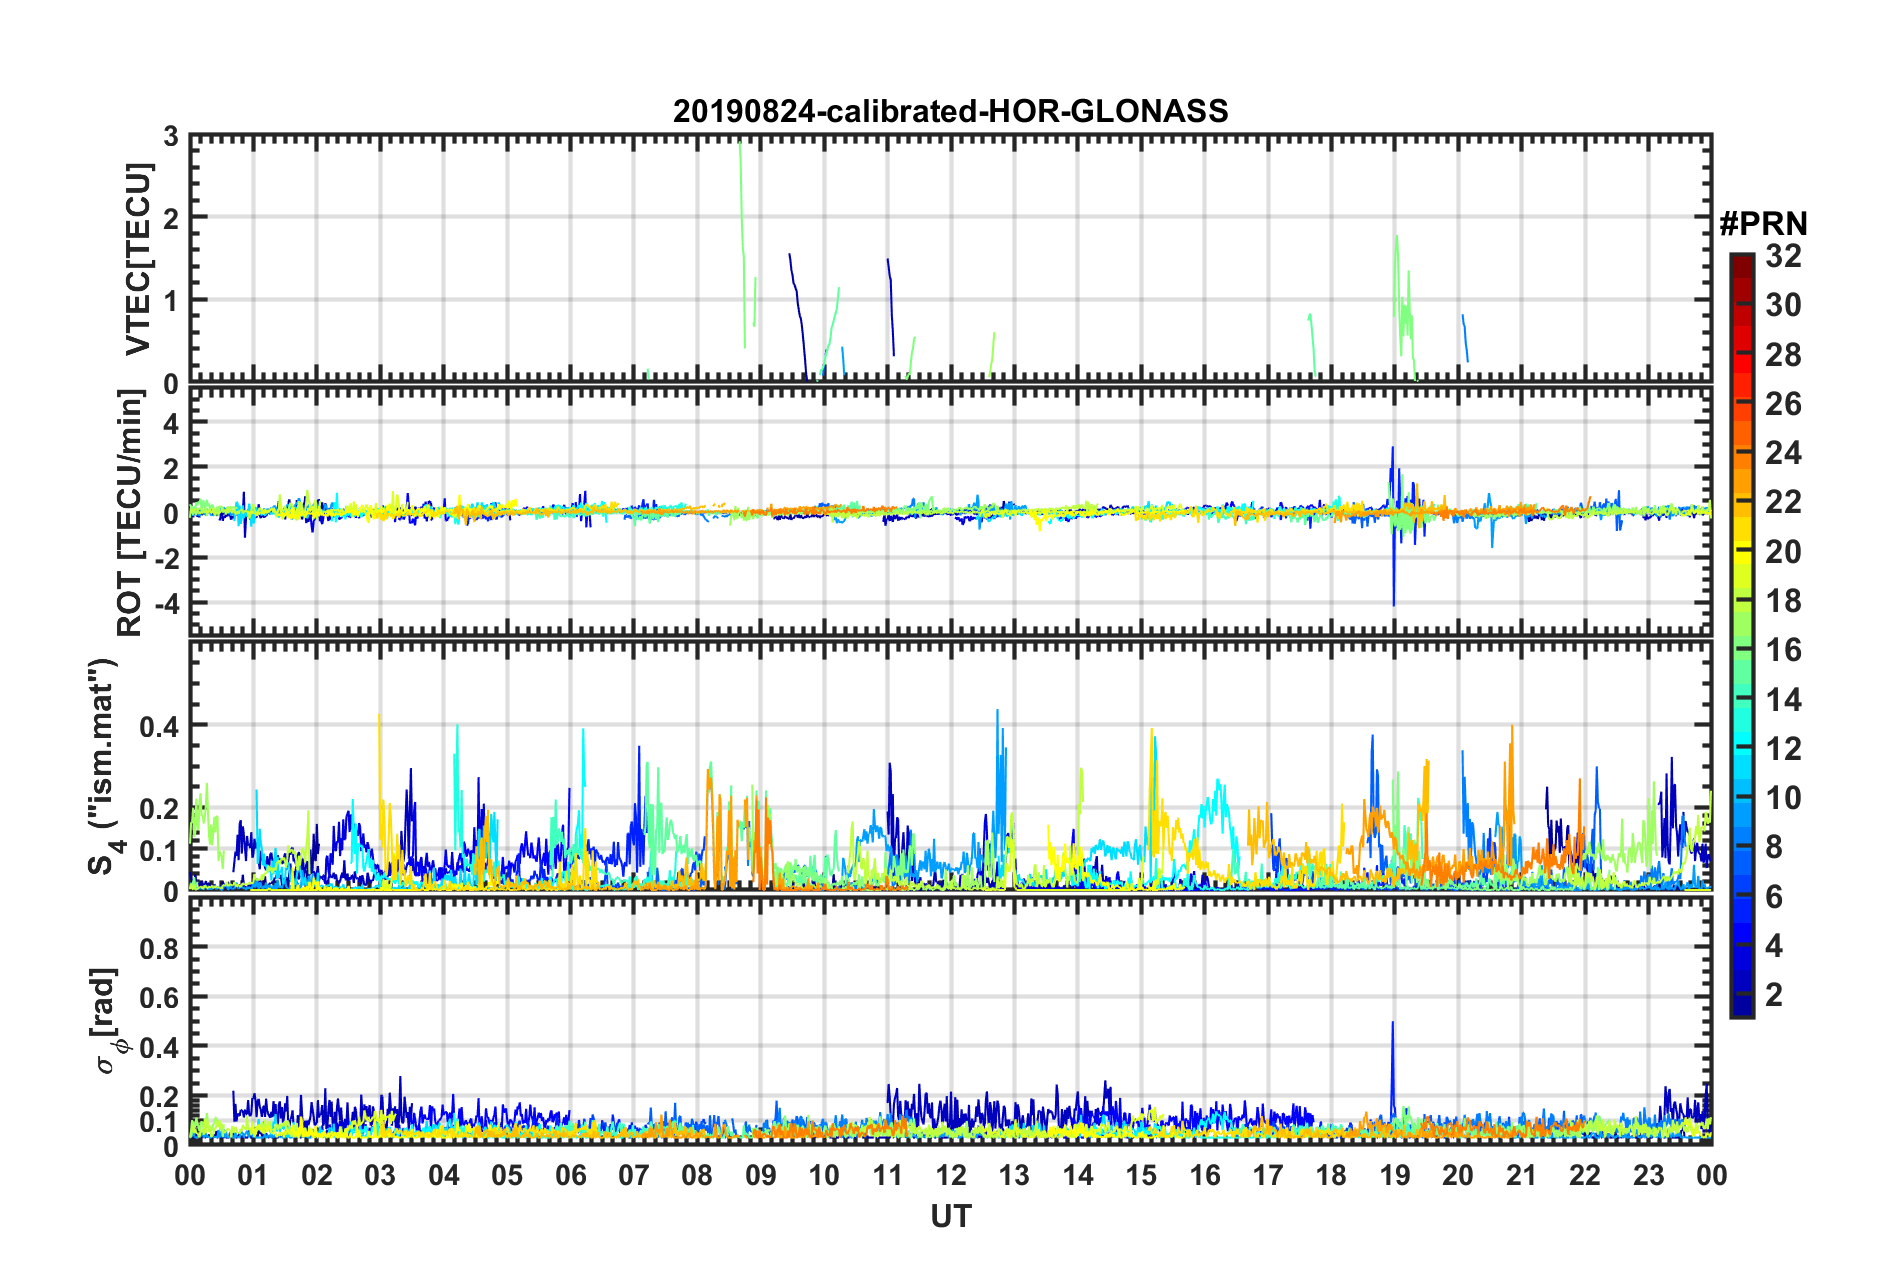Click the 19 hour tick on the UT axis
The image size is (1902, 1272).
[1395, 1175]
